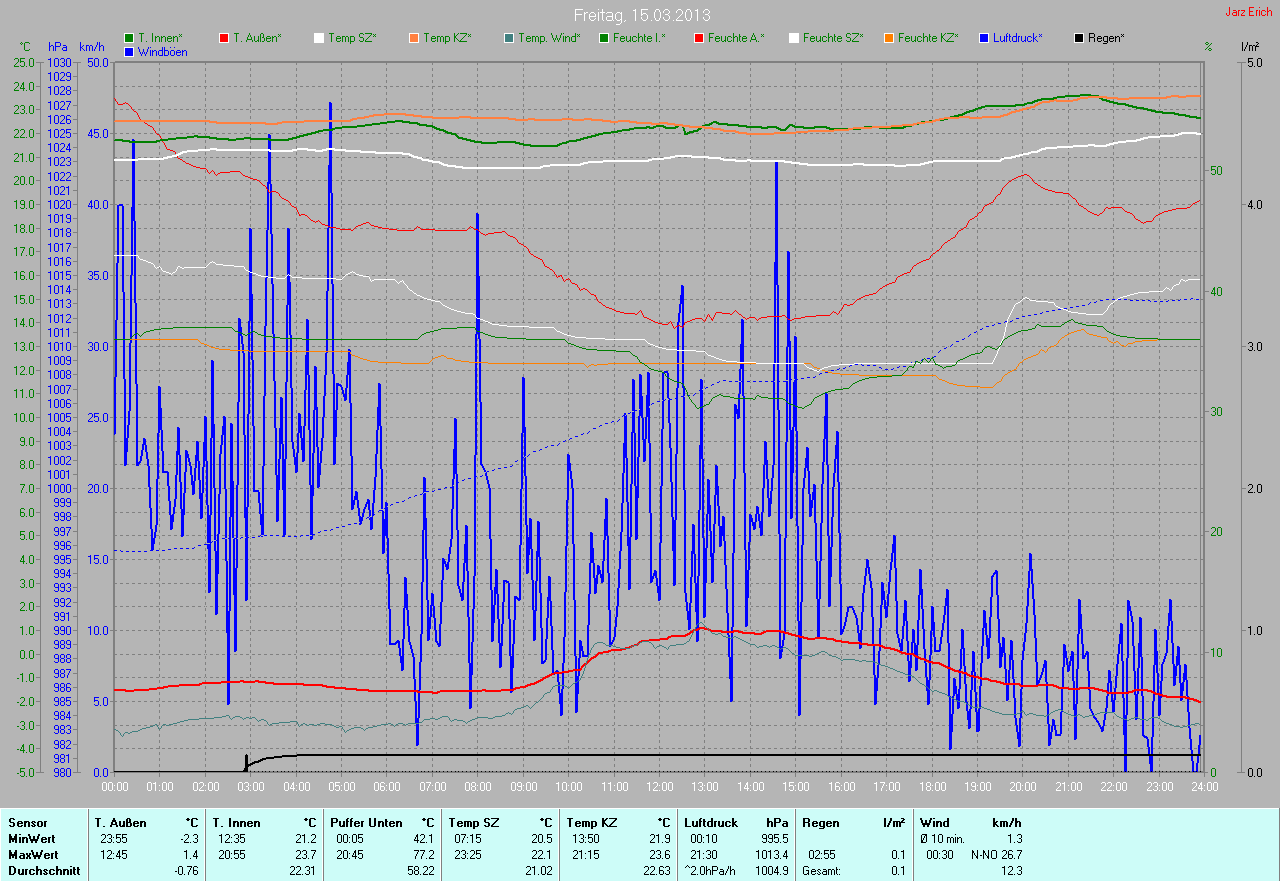
Task: Click the Jarz Erich label
Action: (1249, 12)
